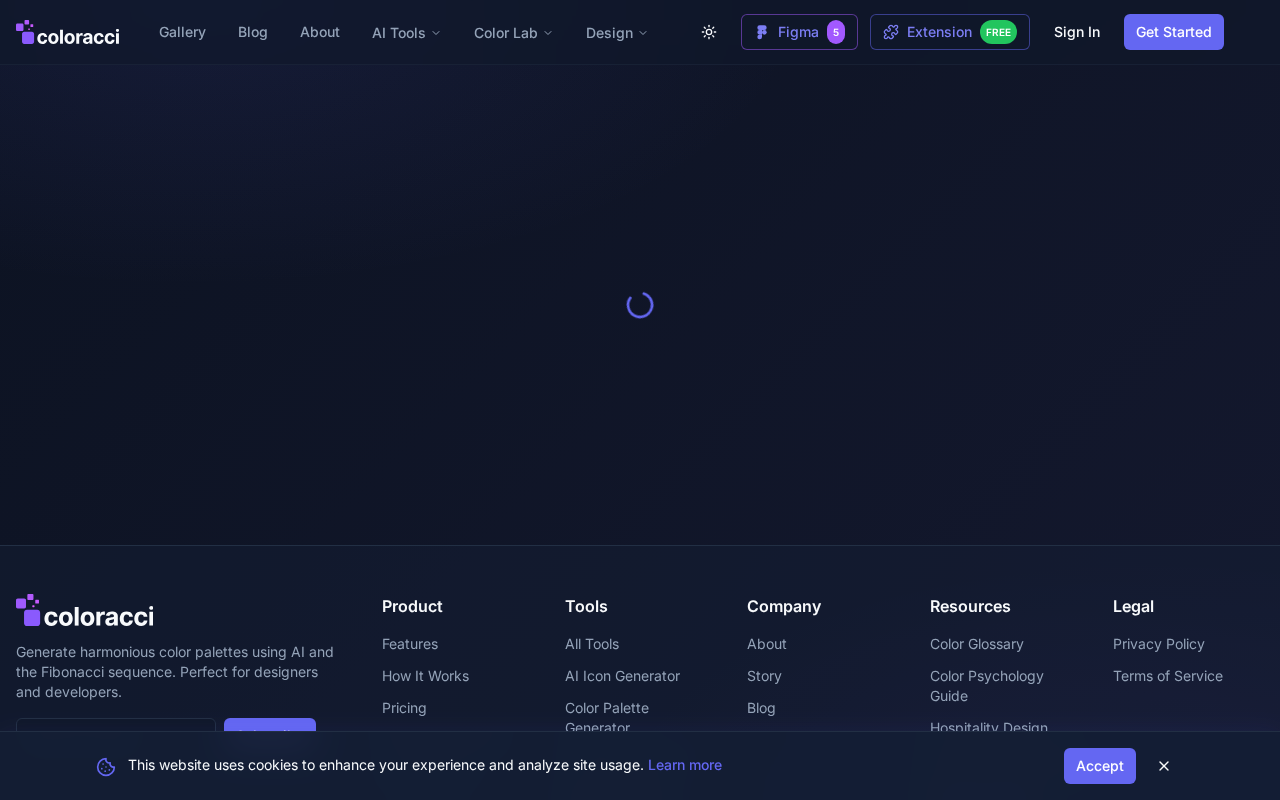Dismiss the cookie banner with X

point(1164,766)
